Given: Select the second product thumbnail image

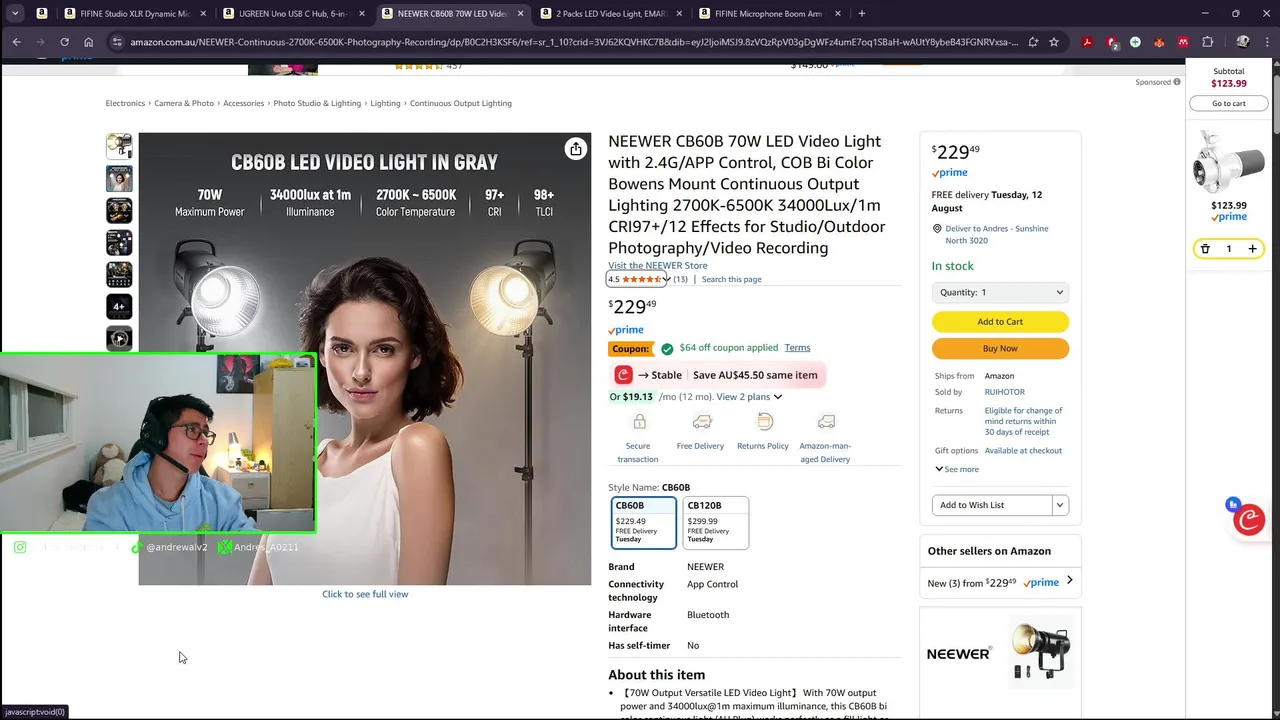Looking at the screenshot, I should pyautogui.click(x=119, y=178).
